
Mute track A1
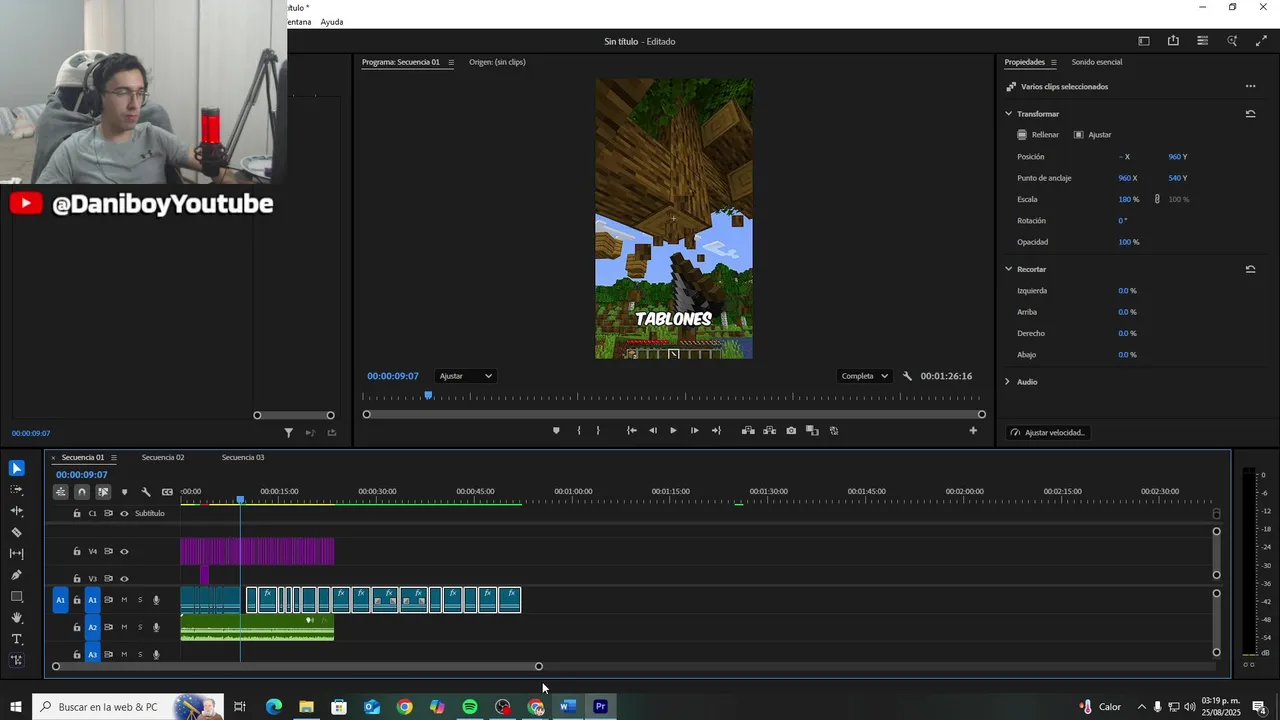(x=124, y=600)
